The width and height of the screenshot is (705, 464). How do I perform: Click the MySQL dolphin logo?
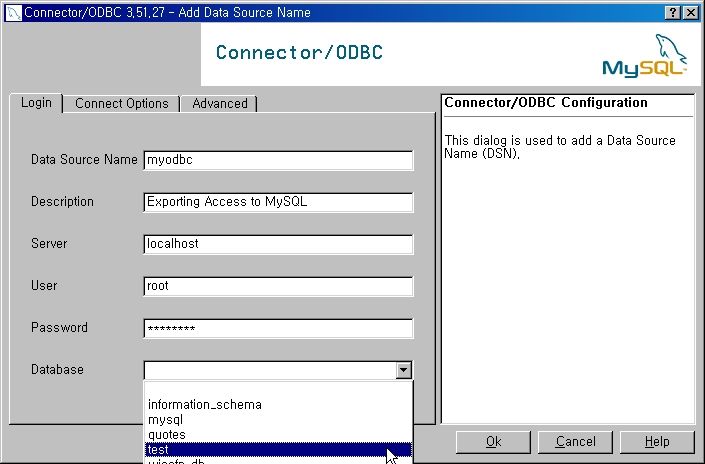coord(644,56)
